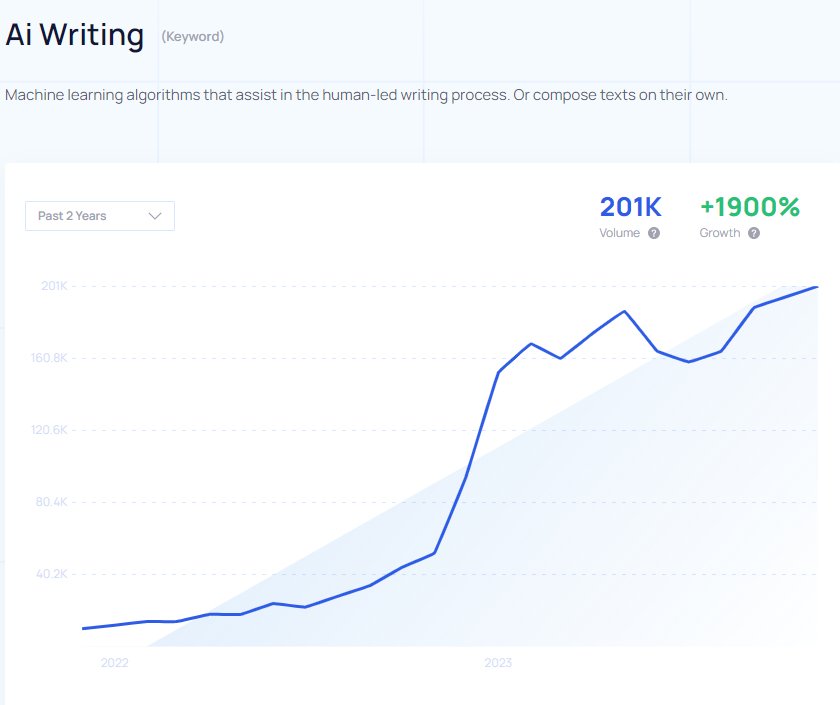Click the Growth help question-mark icon
Viewport: 840px width, 705px height.
point(754,233)
